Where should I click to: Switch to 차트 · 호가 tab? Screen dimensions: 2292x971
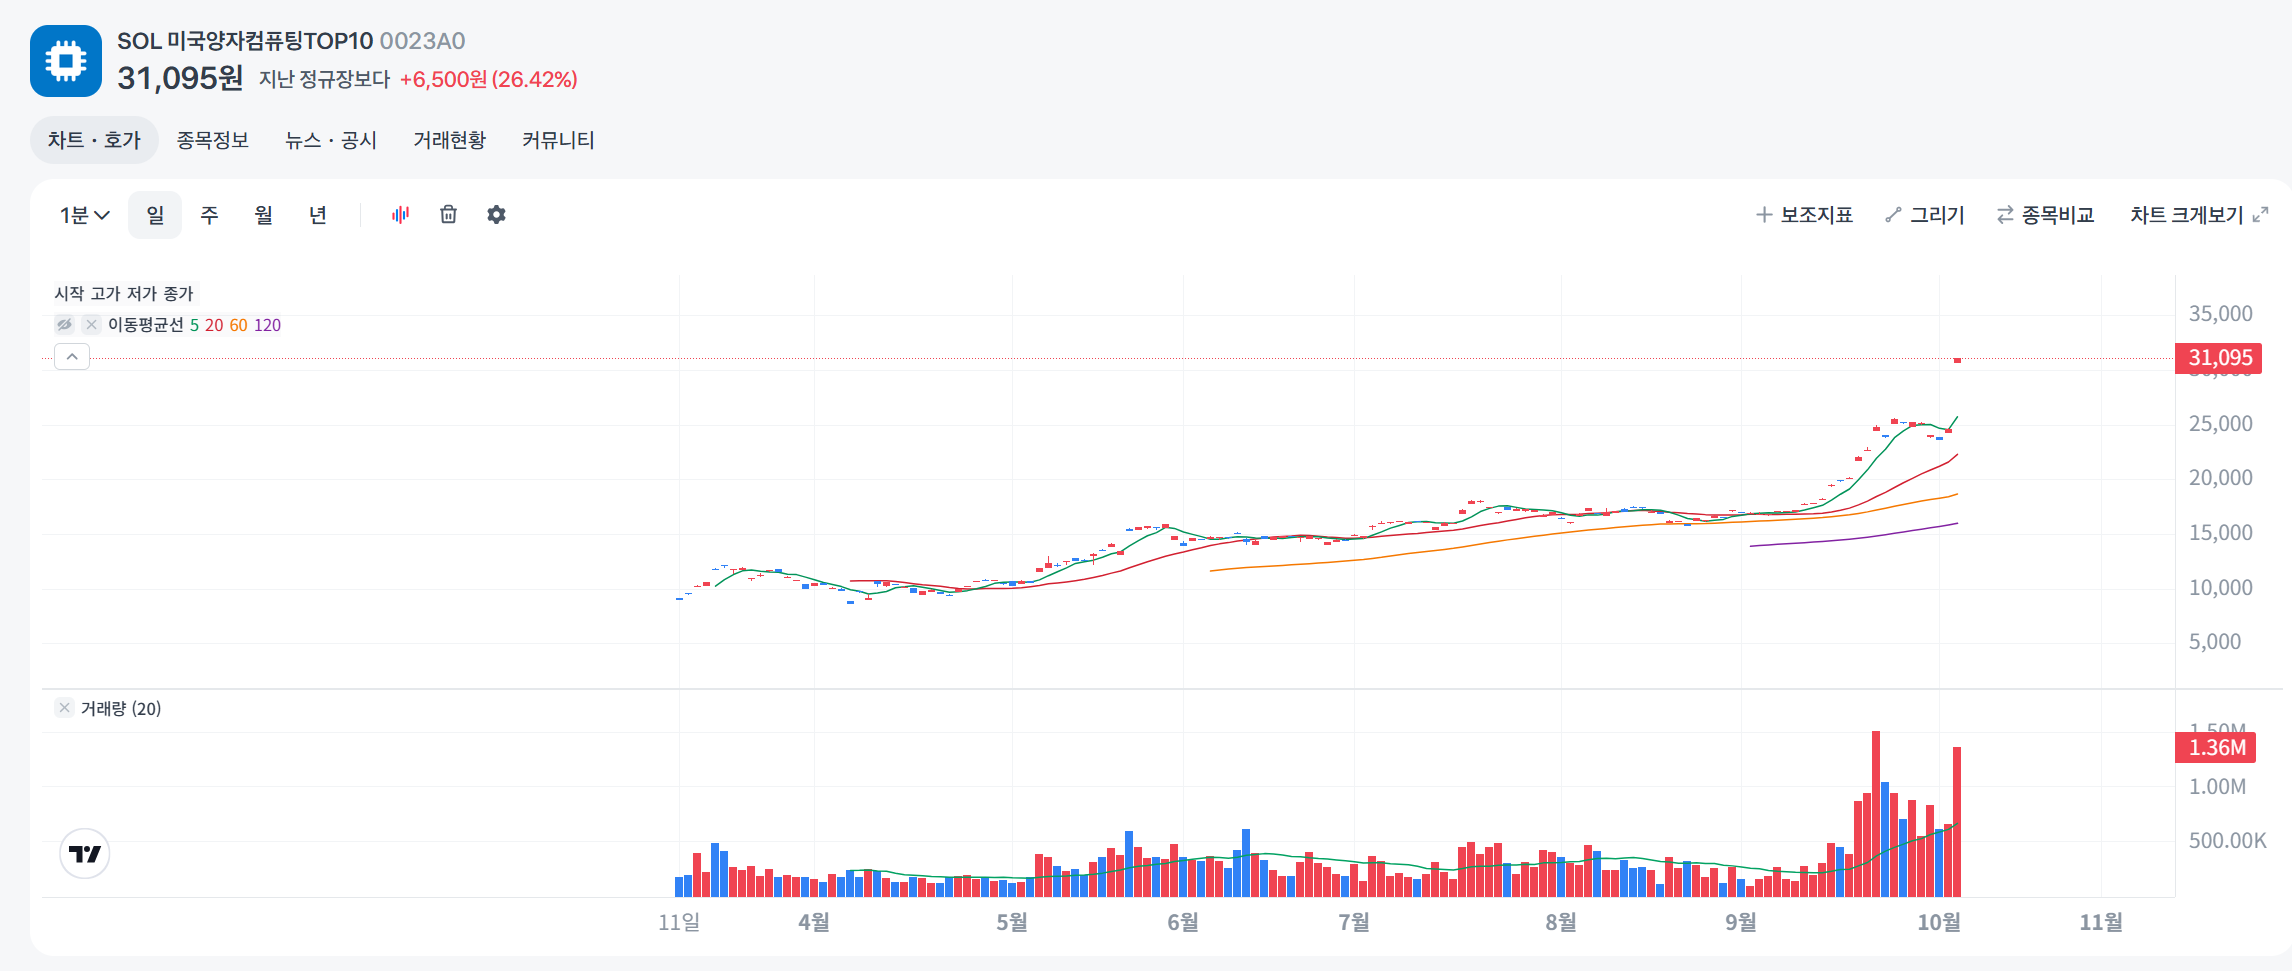tap(94, 140)
